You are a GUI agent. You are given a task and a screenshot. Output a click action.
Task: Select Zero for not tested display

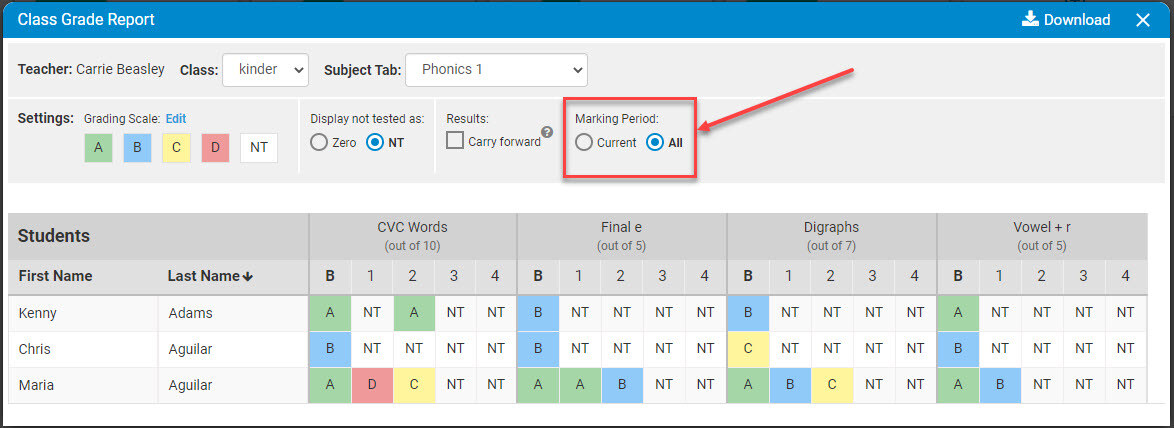(319, 142)
